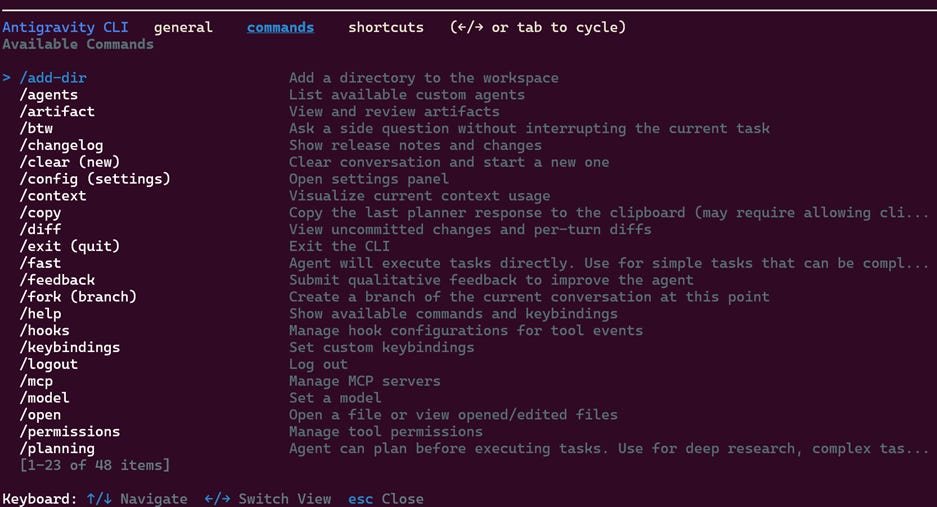Select the /artifact command
Viewport: 937px width, 507px height.
pos(57,111)
